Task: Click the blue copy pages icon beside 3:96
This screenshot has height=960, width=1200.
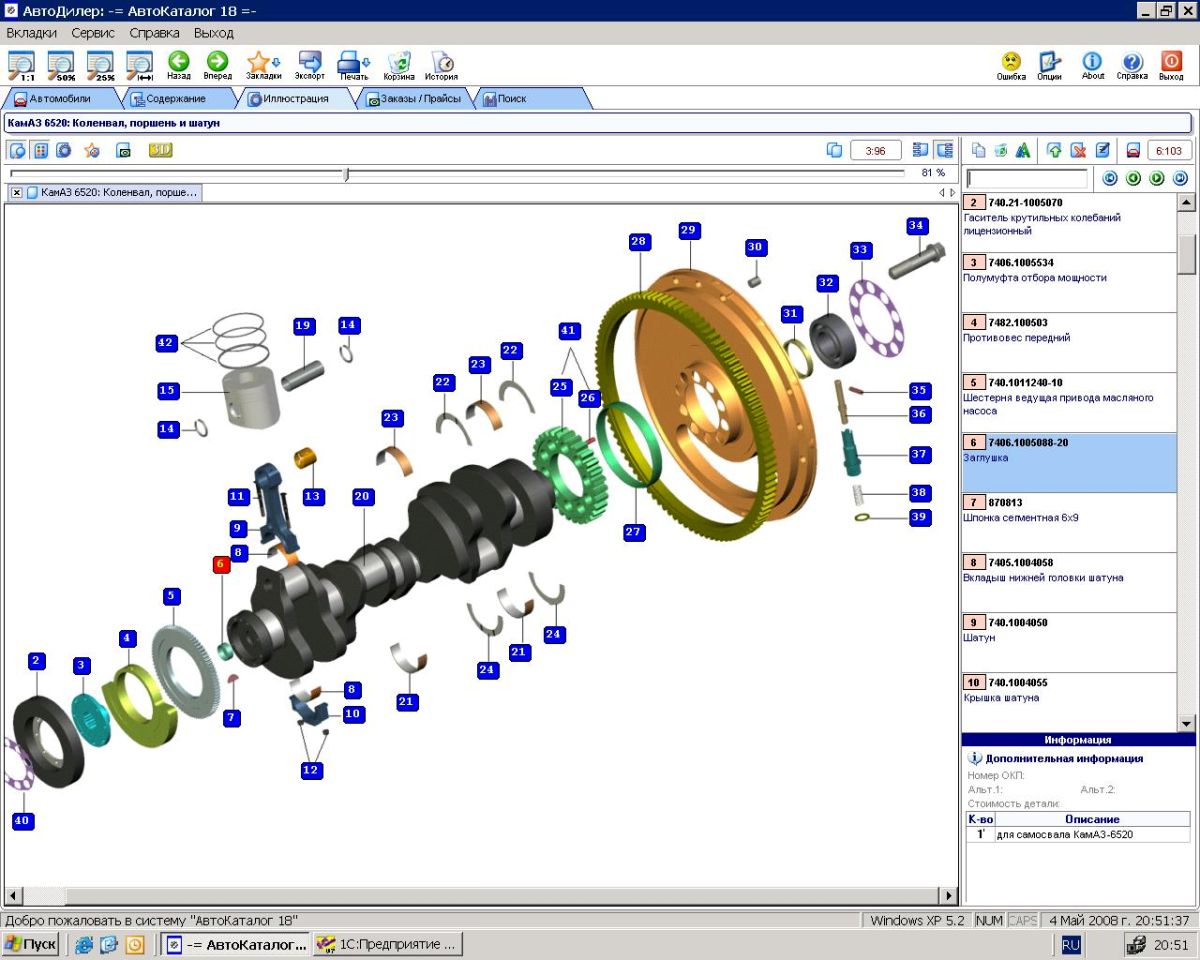Action: click(834, 150)
